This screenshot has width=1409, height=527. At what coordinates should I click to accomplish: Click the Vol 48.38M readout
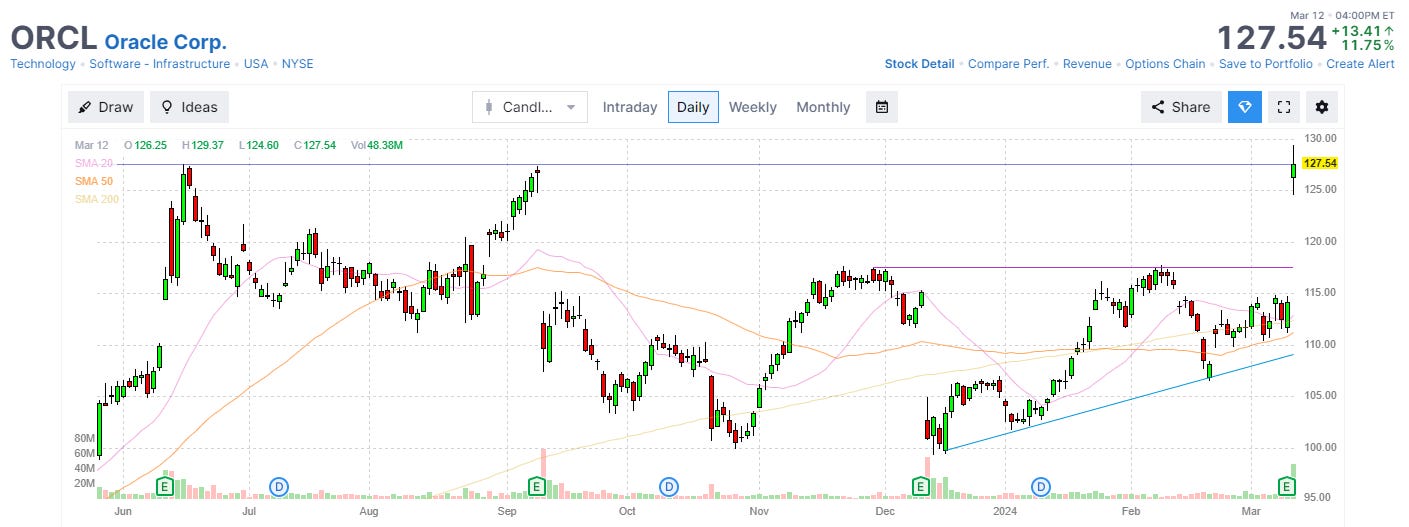pos(377,145)
